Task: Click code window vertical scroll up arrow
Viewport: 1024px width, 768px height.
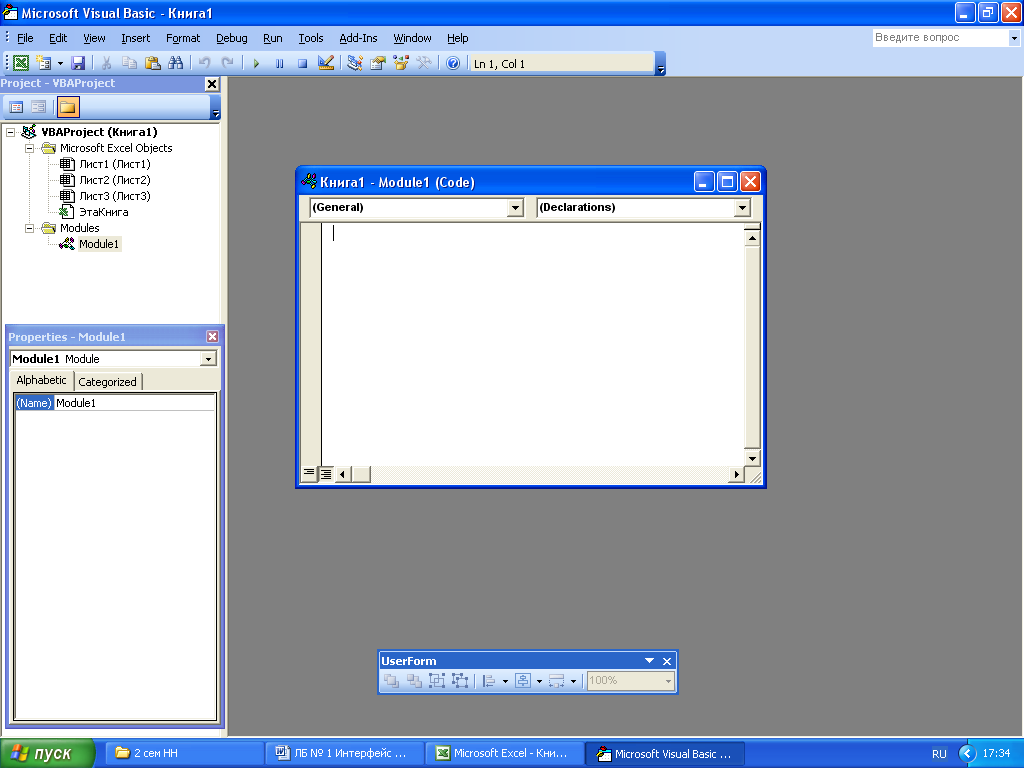Action: point(752,238)
